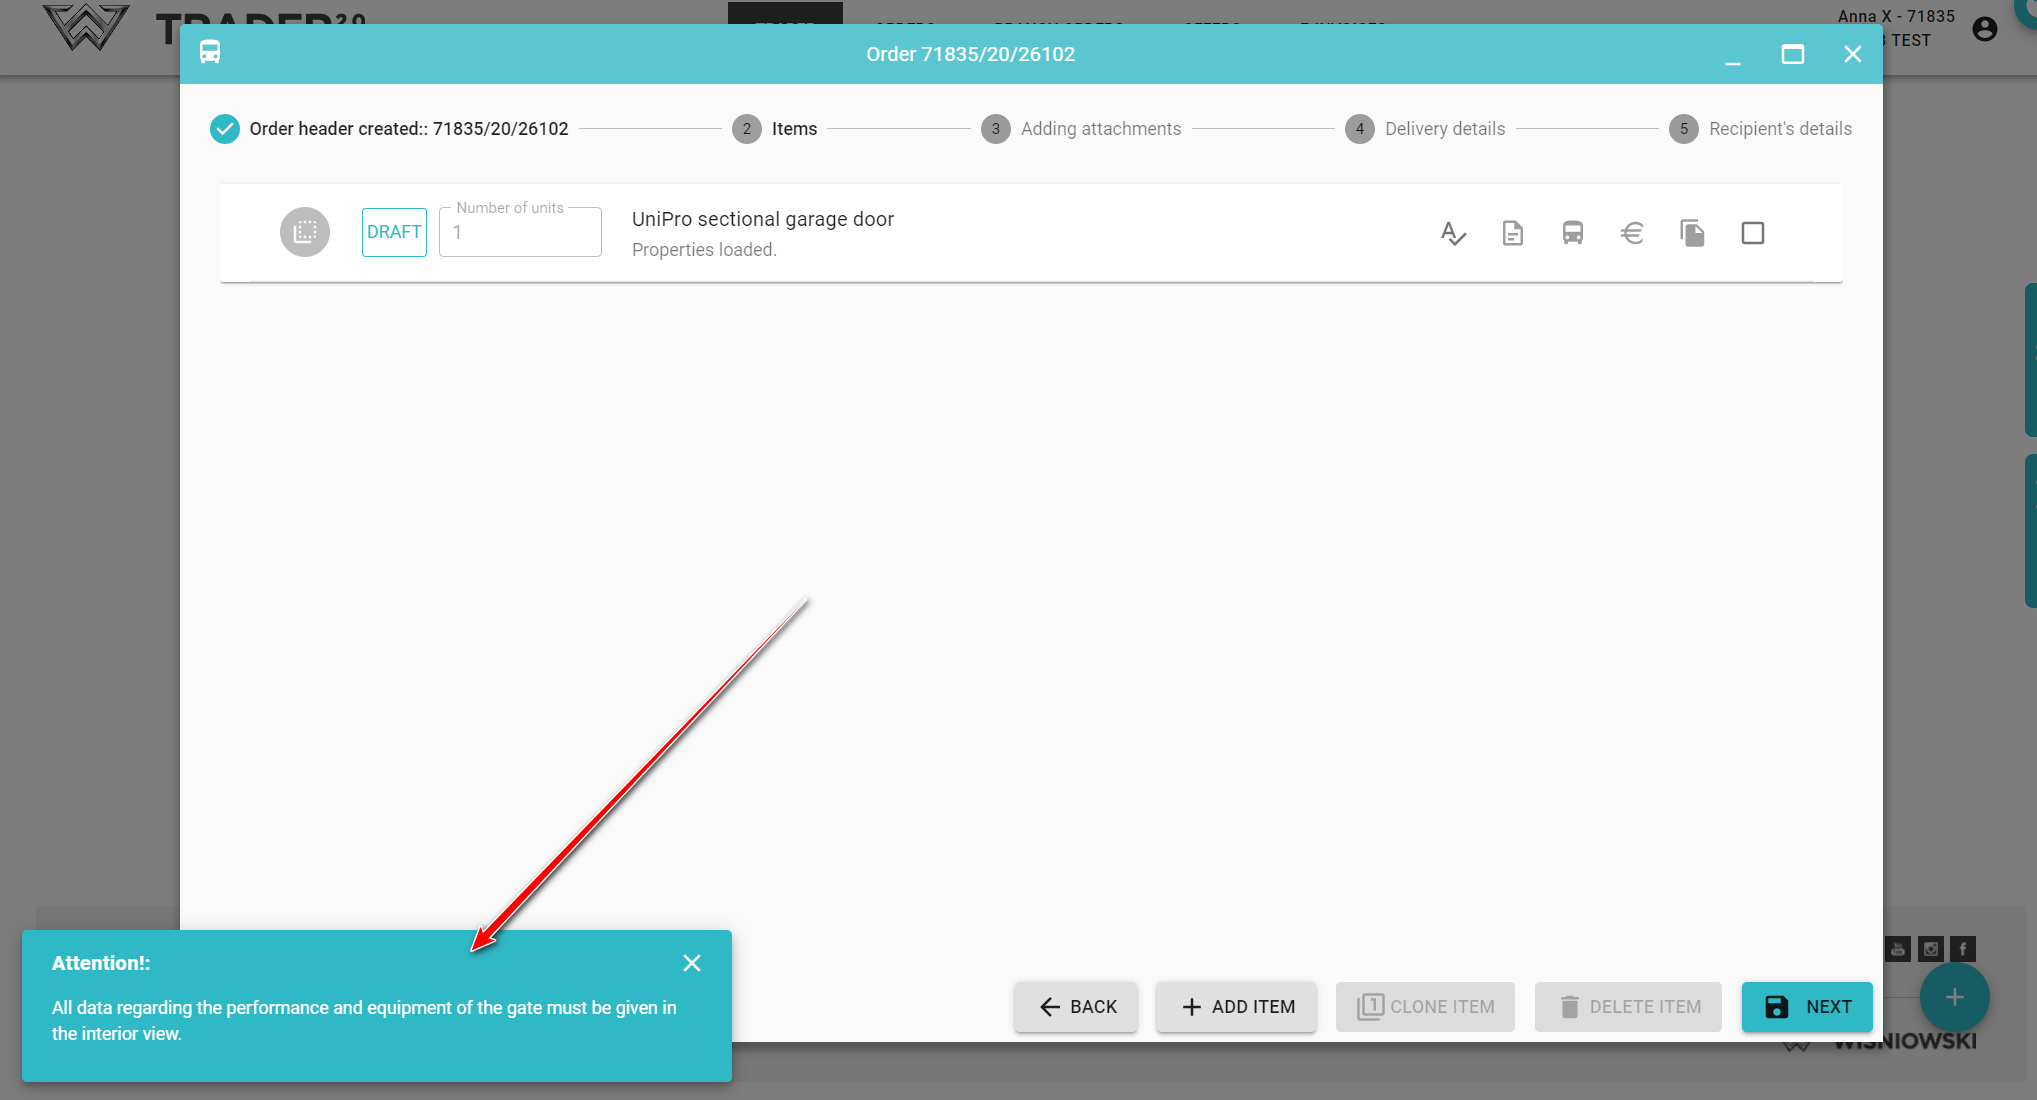Screen dimensions: 2037x1100
Task: Click the NEXT save button
Action: (x=1807, y=1007)
